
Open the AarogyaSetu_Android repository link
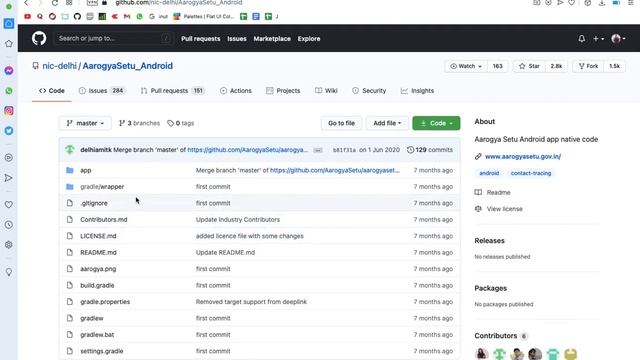coord(128,66)
